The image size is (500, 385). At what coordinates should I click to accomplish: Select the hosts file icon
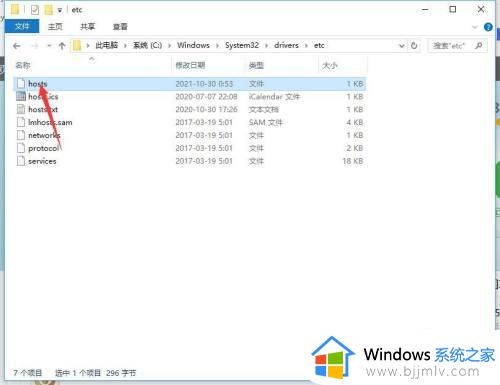pyautogui.click(x=21, y=83)
